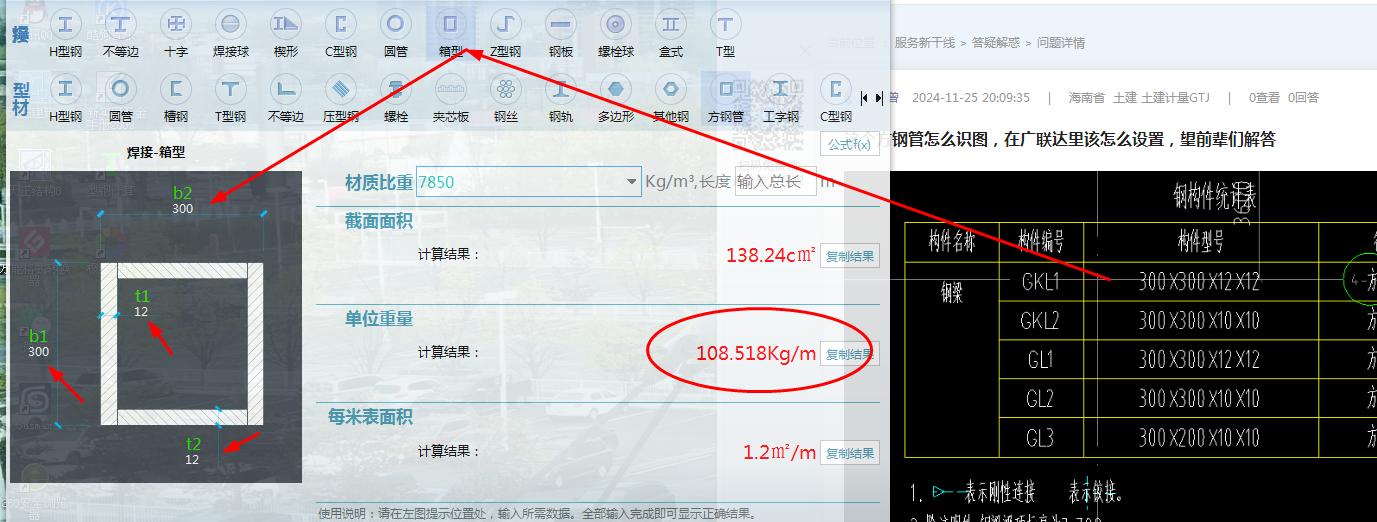Open the 公式f(x) formula button
The height and width of the screenshot is (522, 1377).
849,143
